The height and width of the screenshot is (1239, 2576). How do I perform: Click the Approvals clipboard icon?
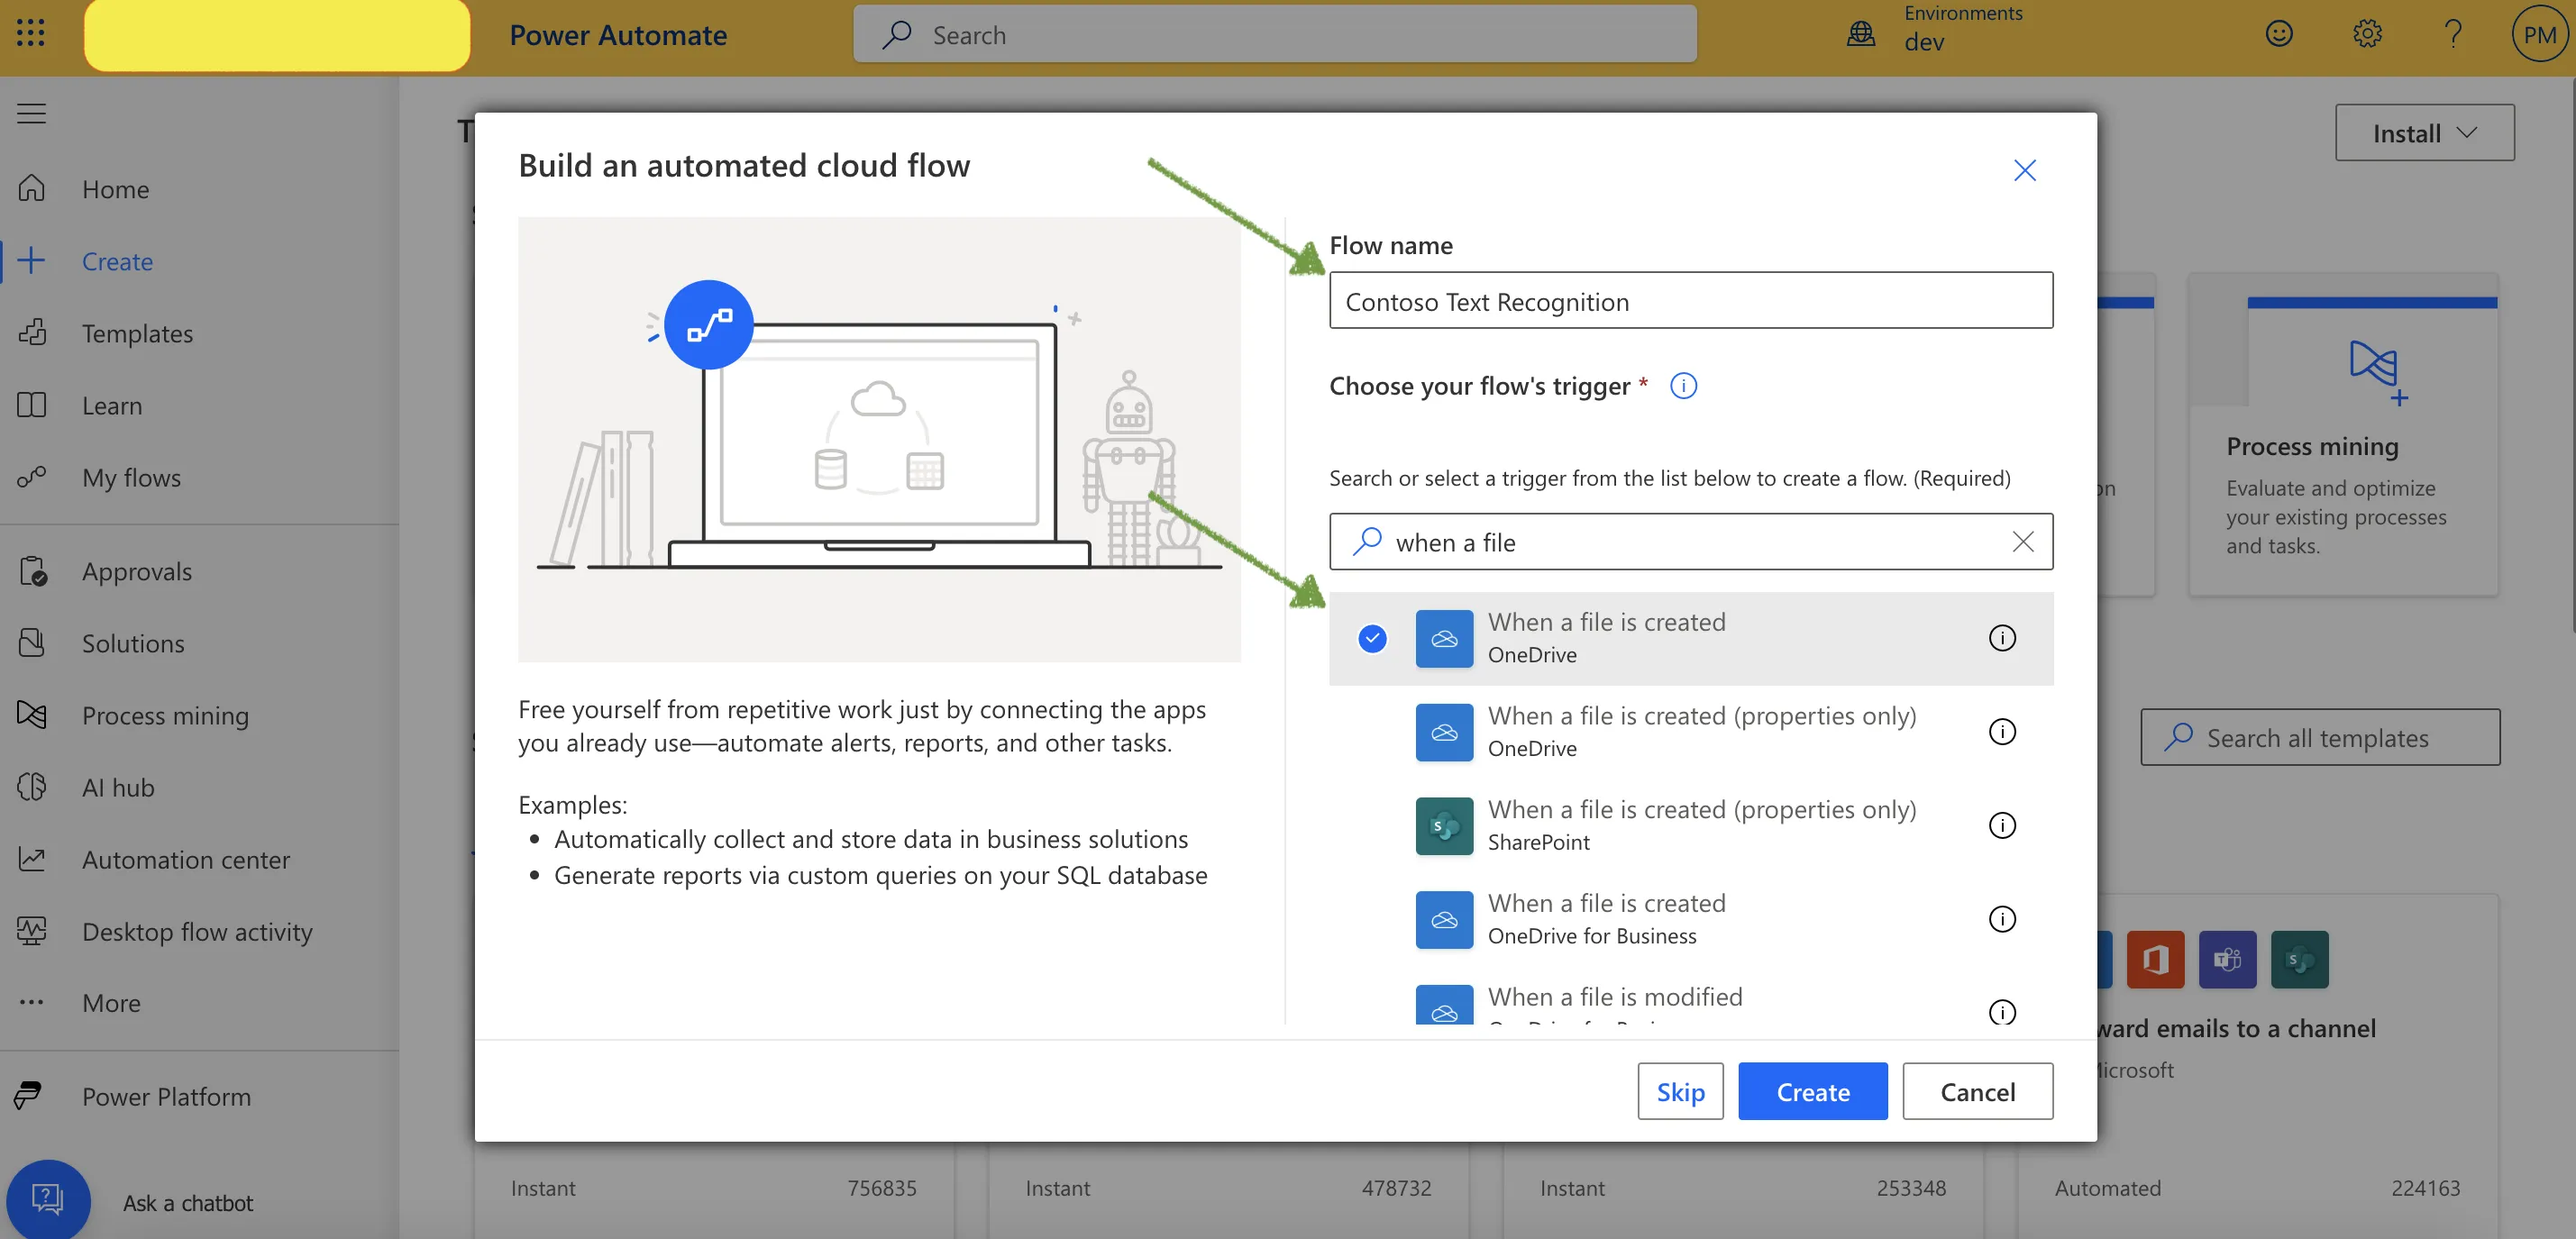32,571
